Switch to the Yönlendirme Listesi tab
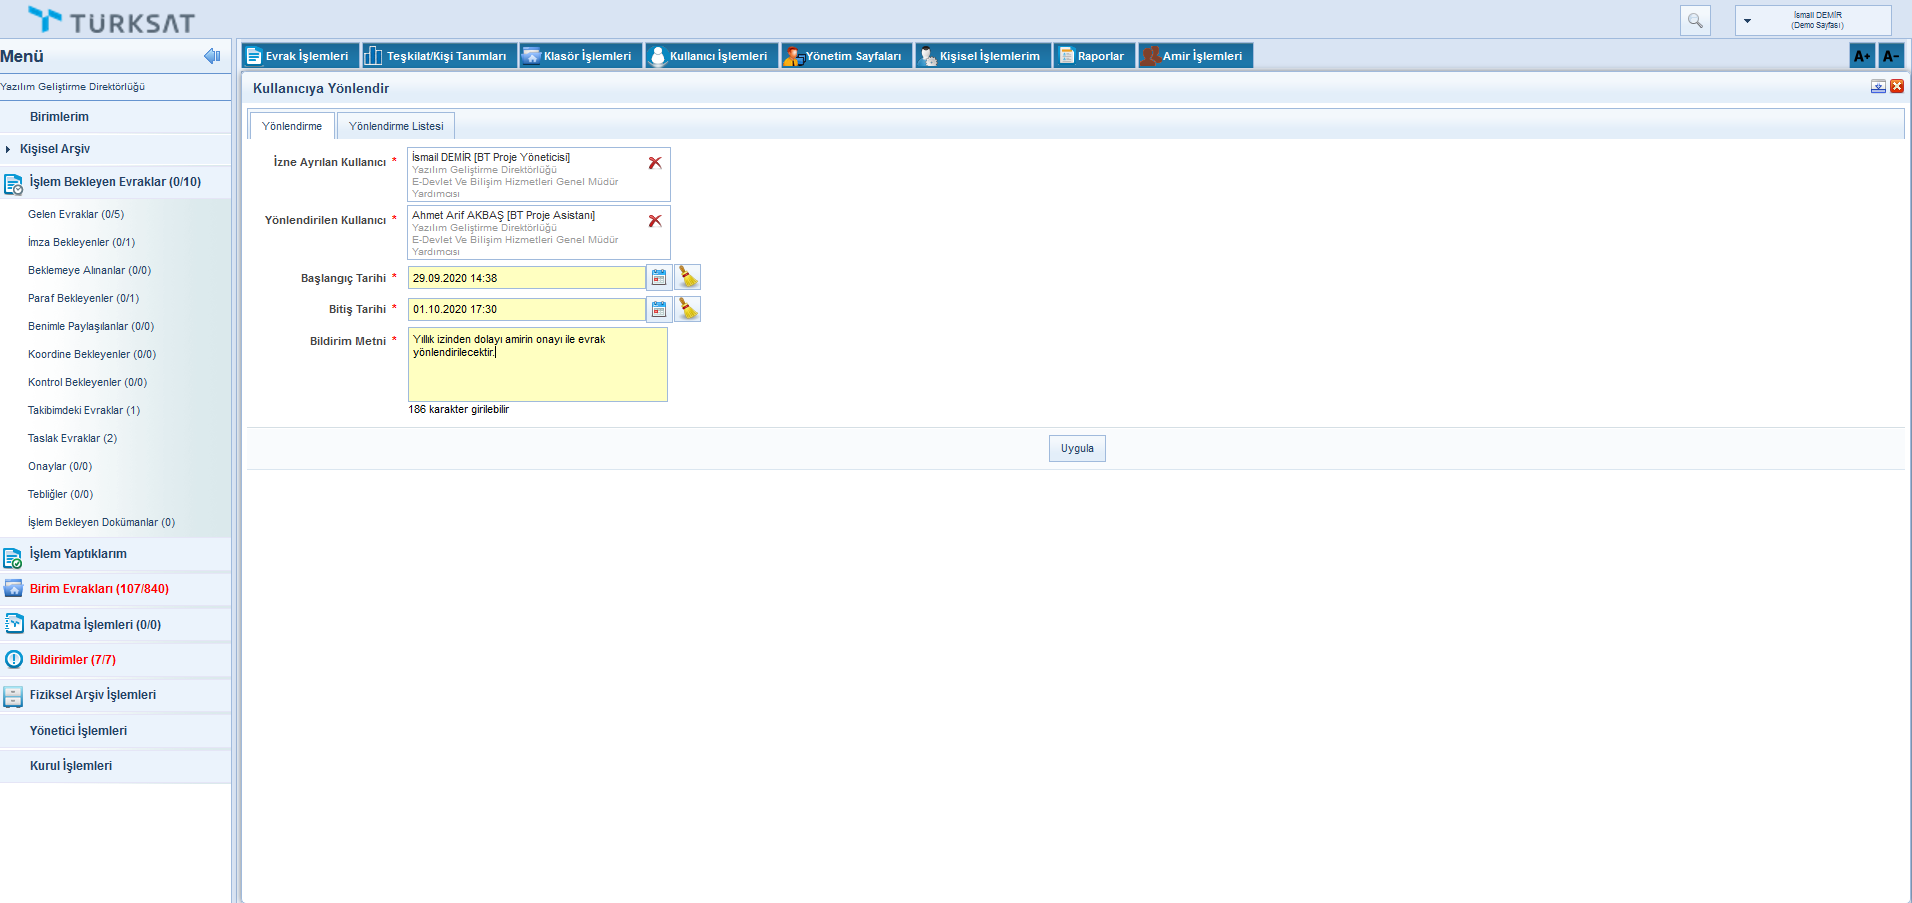The image size is (1912, 903). pos(396,126)
